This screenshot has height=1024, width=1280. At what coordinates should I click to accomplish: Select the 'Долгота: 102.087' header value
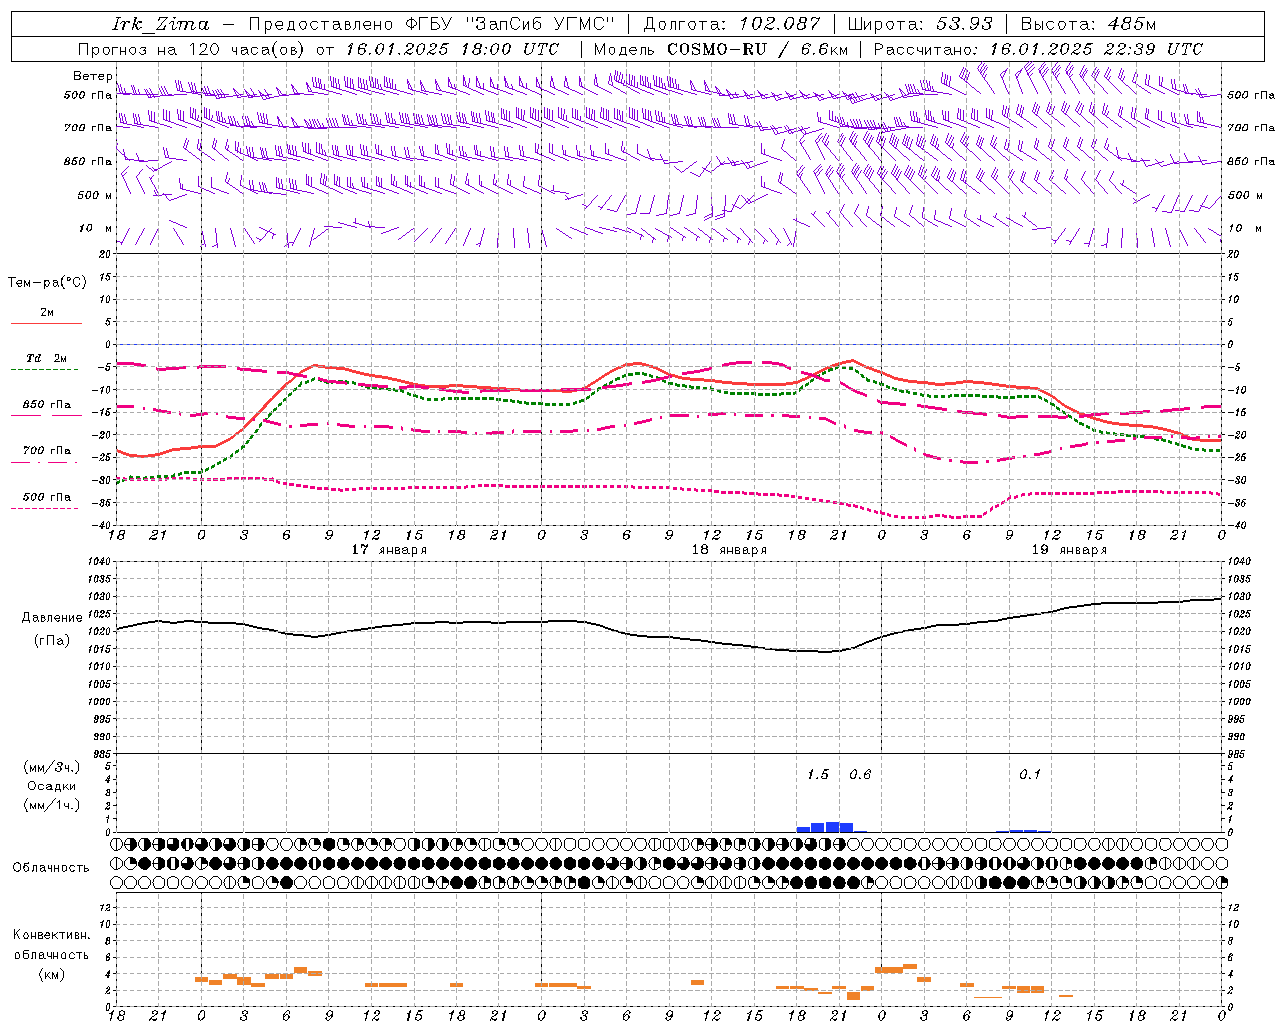732,24
